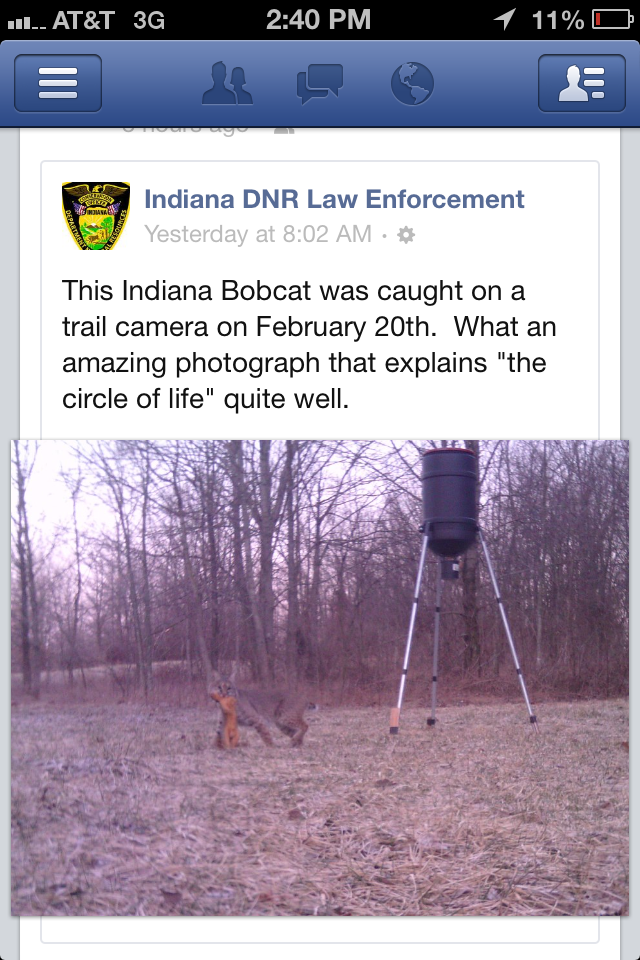The width and height of the screenshot is (640, 960).
Task: Open the Indiana DNR Law Enforcement page
Action: point(334,200)
